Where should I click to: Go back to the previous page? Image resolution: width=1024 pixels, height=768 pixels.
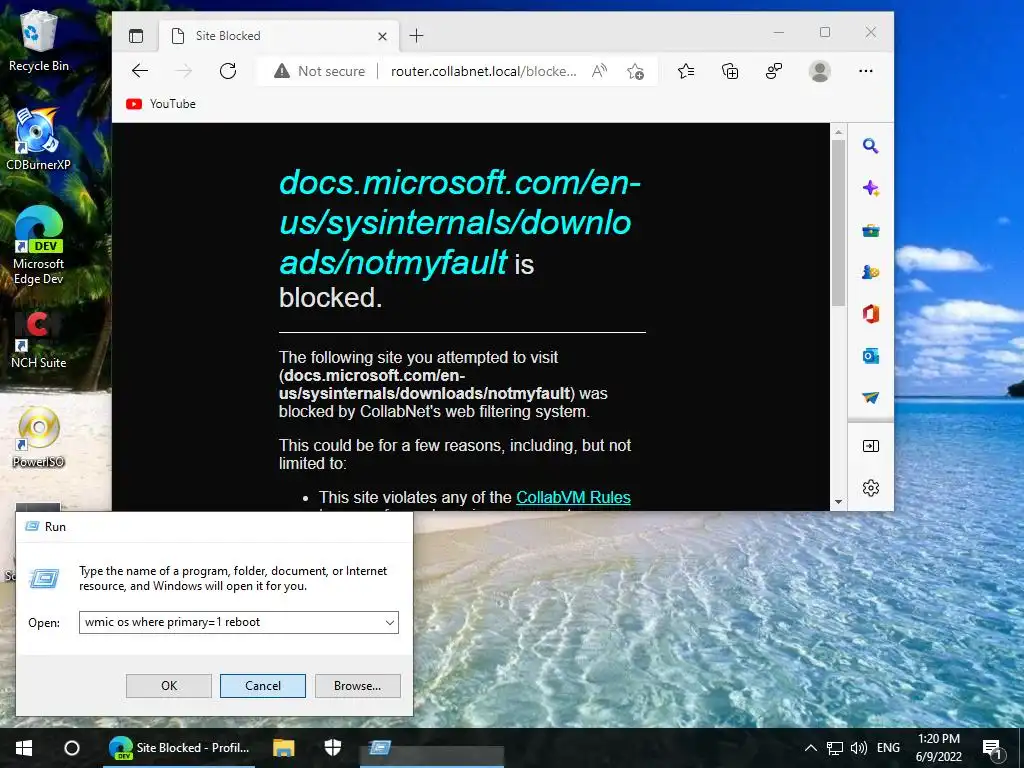[140, 71]
